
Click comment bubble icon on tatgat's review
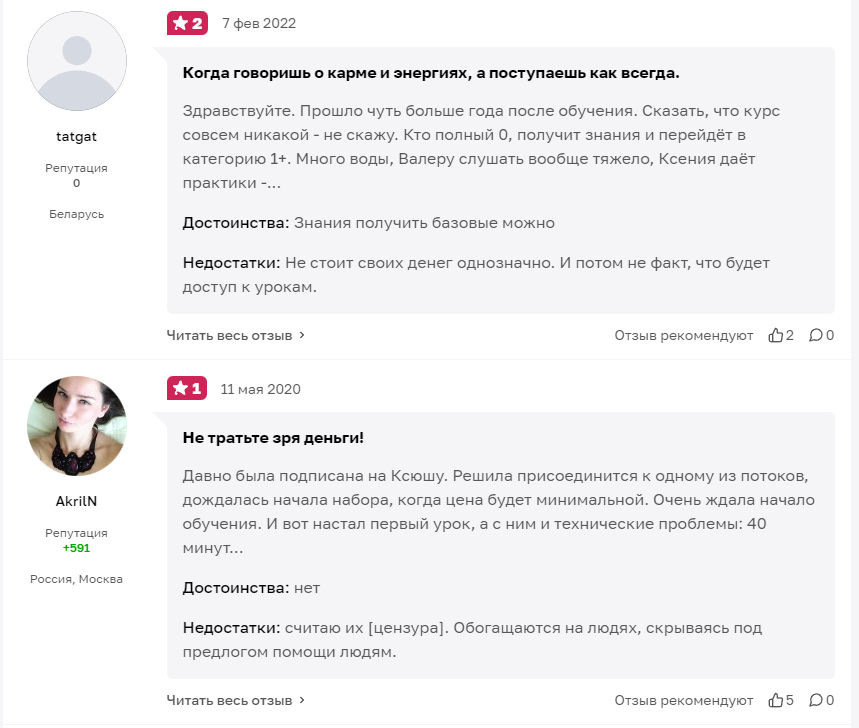tap(815, 335)
